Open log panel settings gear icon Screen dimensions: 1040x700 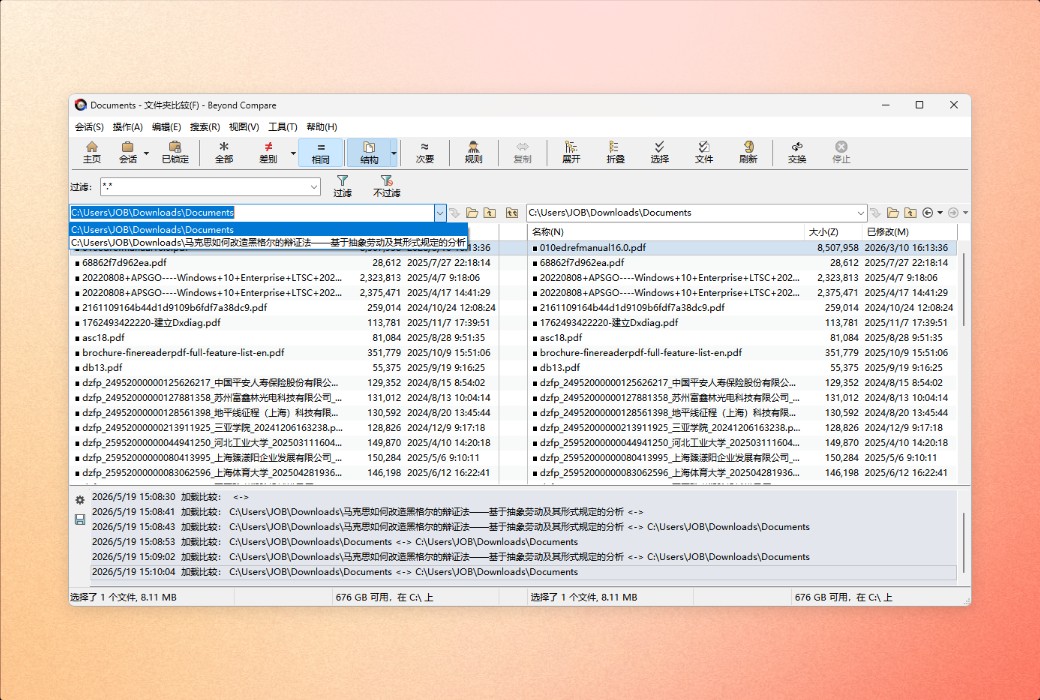pyautogui.click(x=80, y=500)
